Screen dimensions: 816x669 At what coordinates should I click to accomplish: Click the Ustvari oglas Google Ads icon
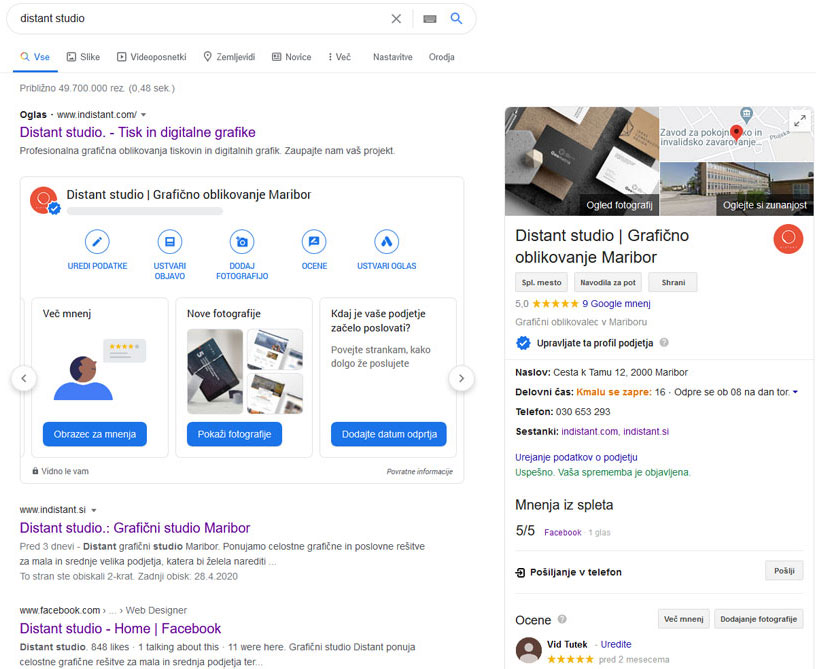[x=387, y=242]
